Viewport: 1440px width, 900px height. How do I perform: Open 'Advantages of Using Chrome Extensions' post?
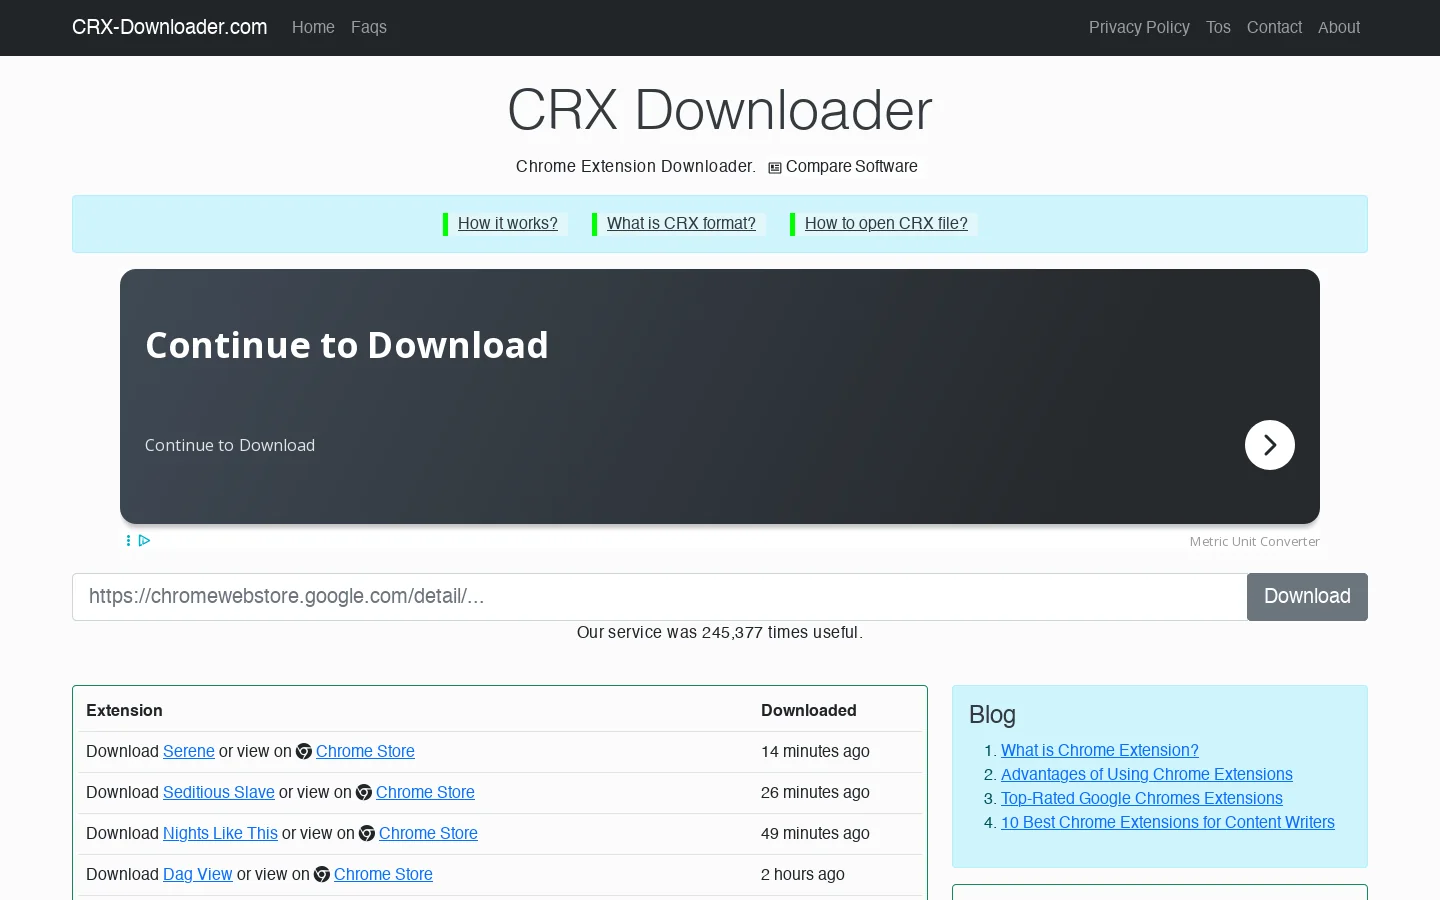point(1147,774)
